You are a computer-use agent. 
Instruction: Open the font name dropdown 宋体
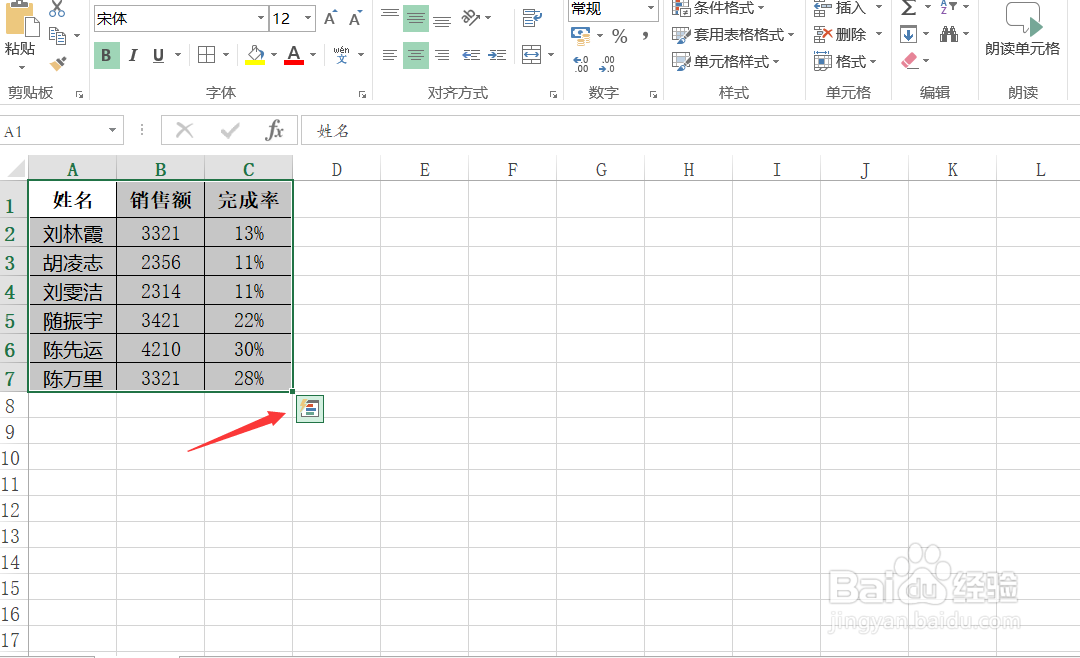click(261, 19)
